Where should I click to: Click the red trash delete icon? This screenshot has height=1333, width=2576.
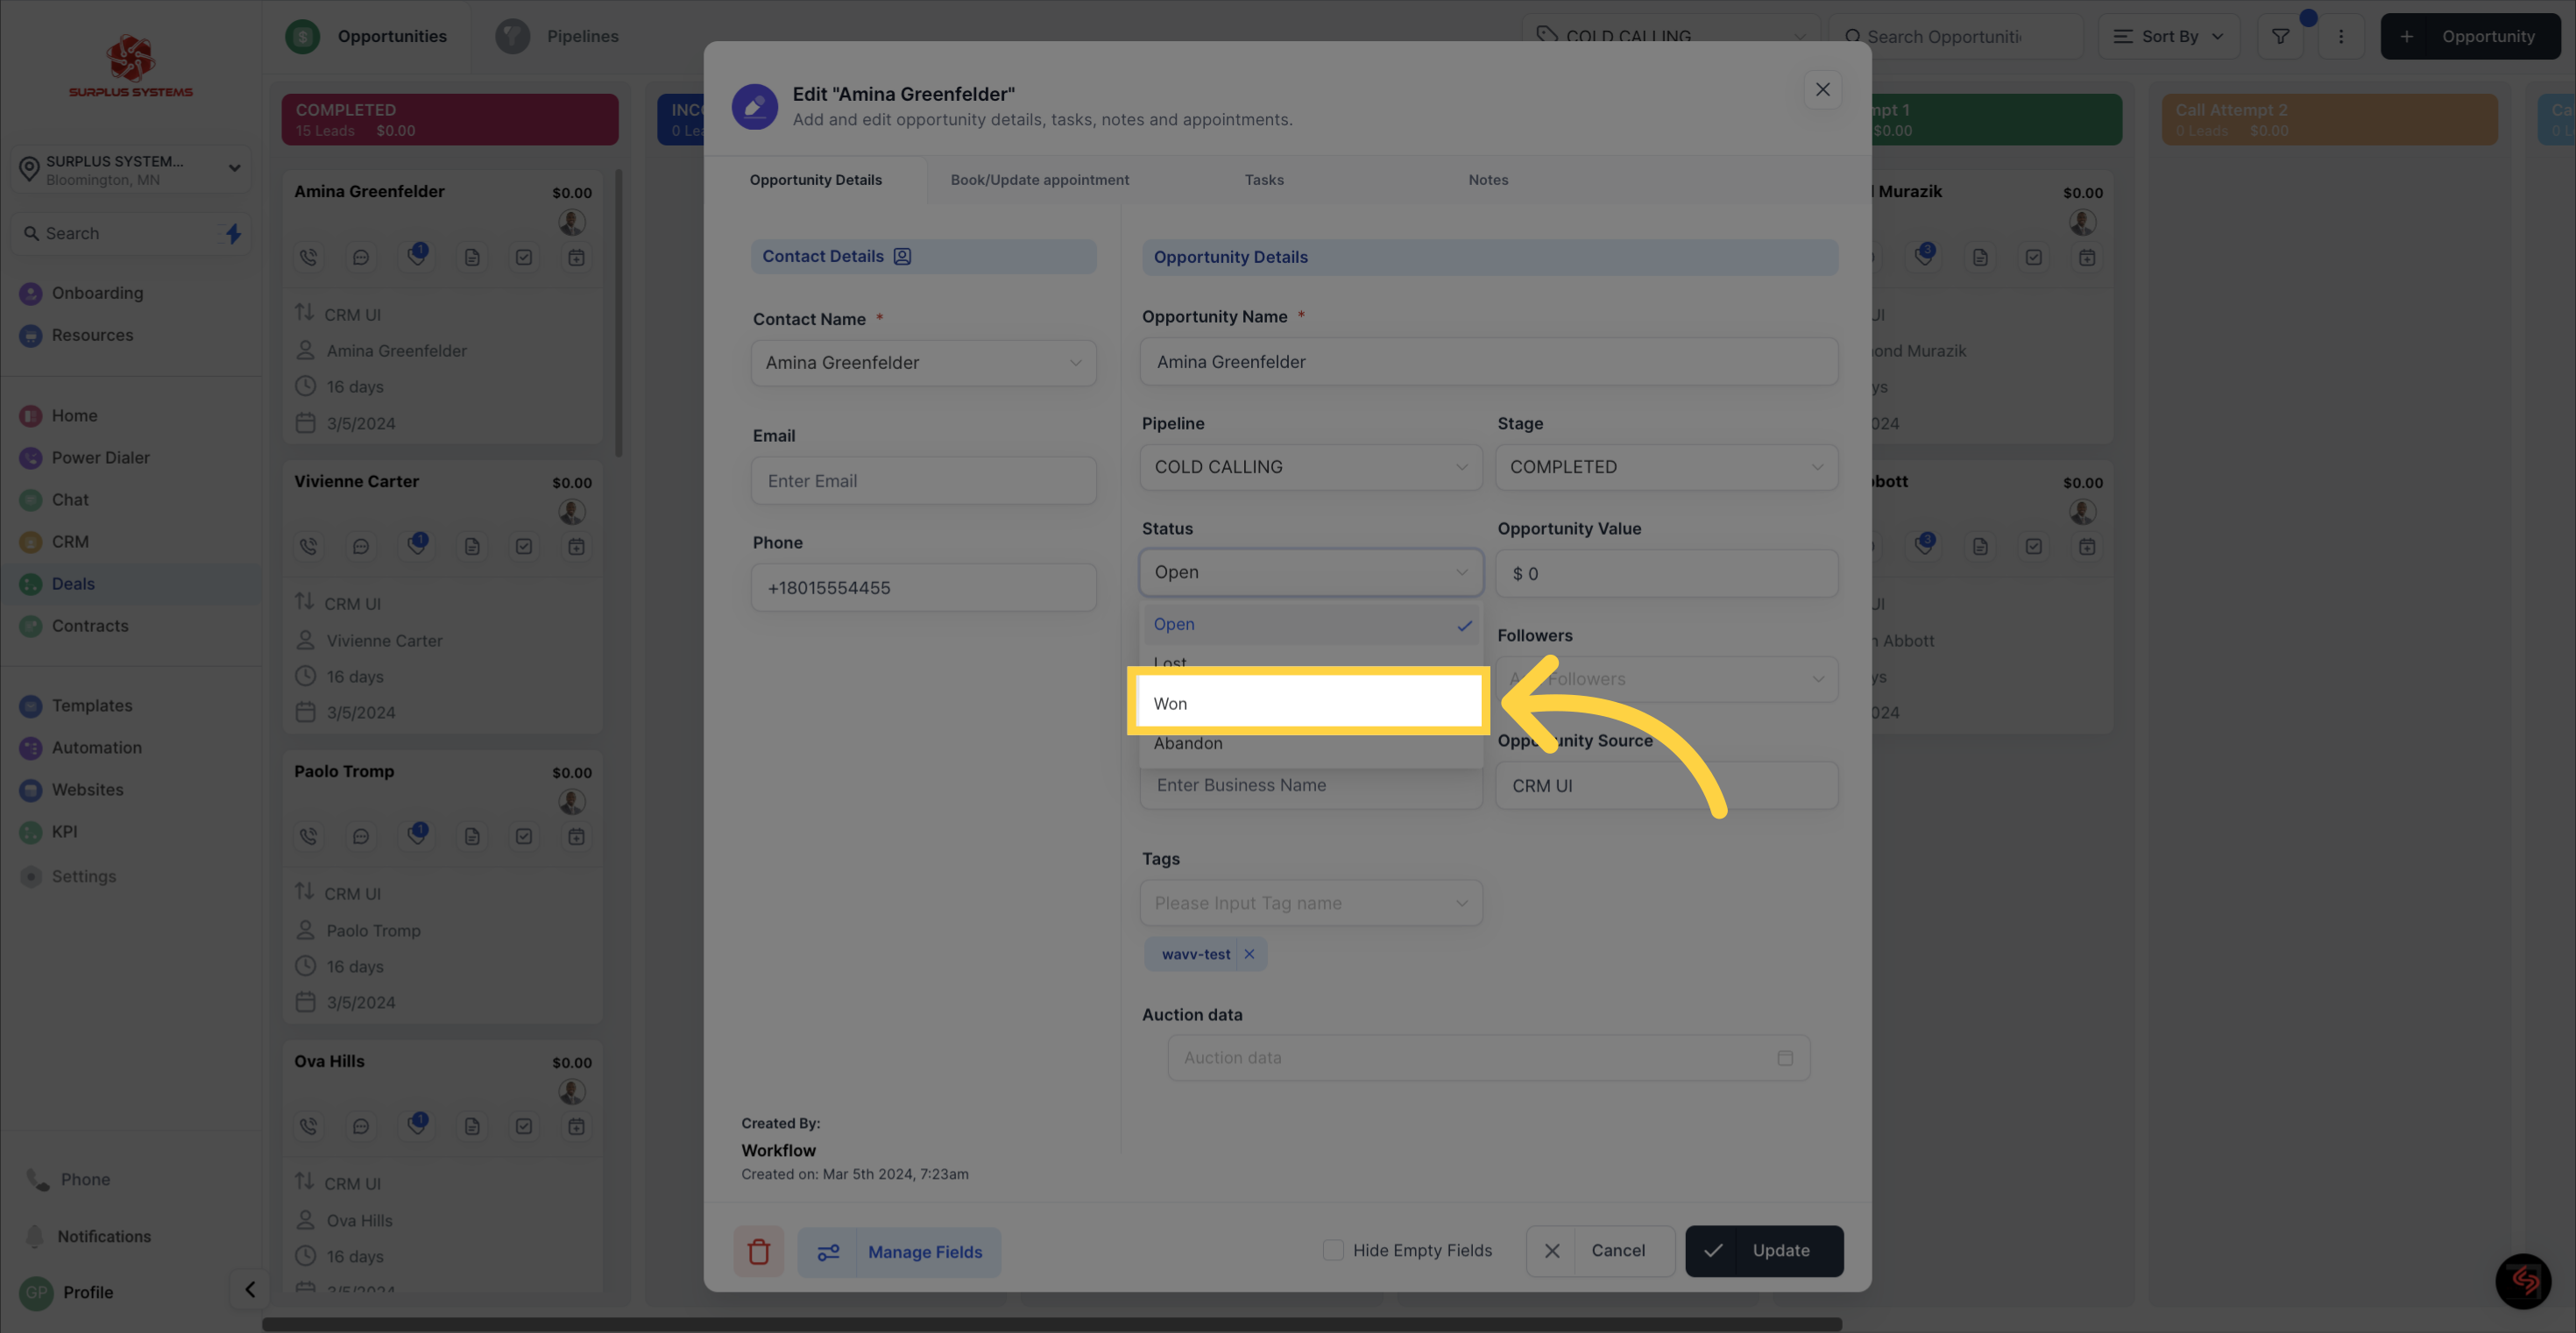(x=758, y=1251)
